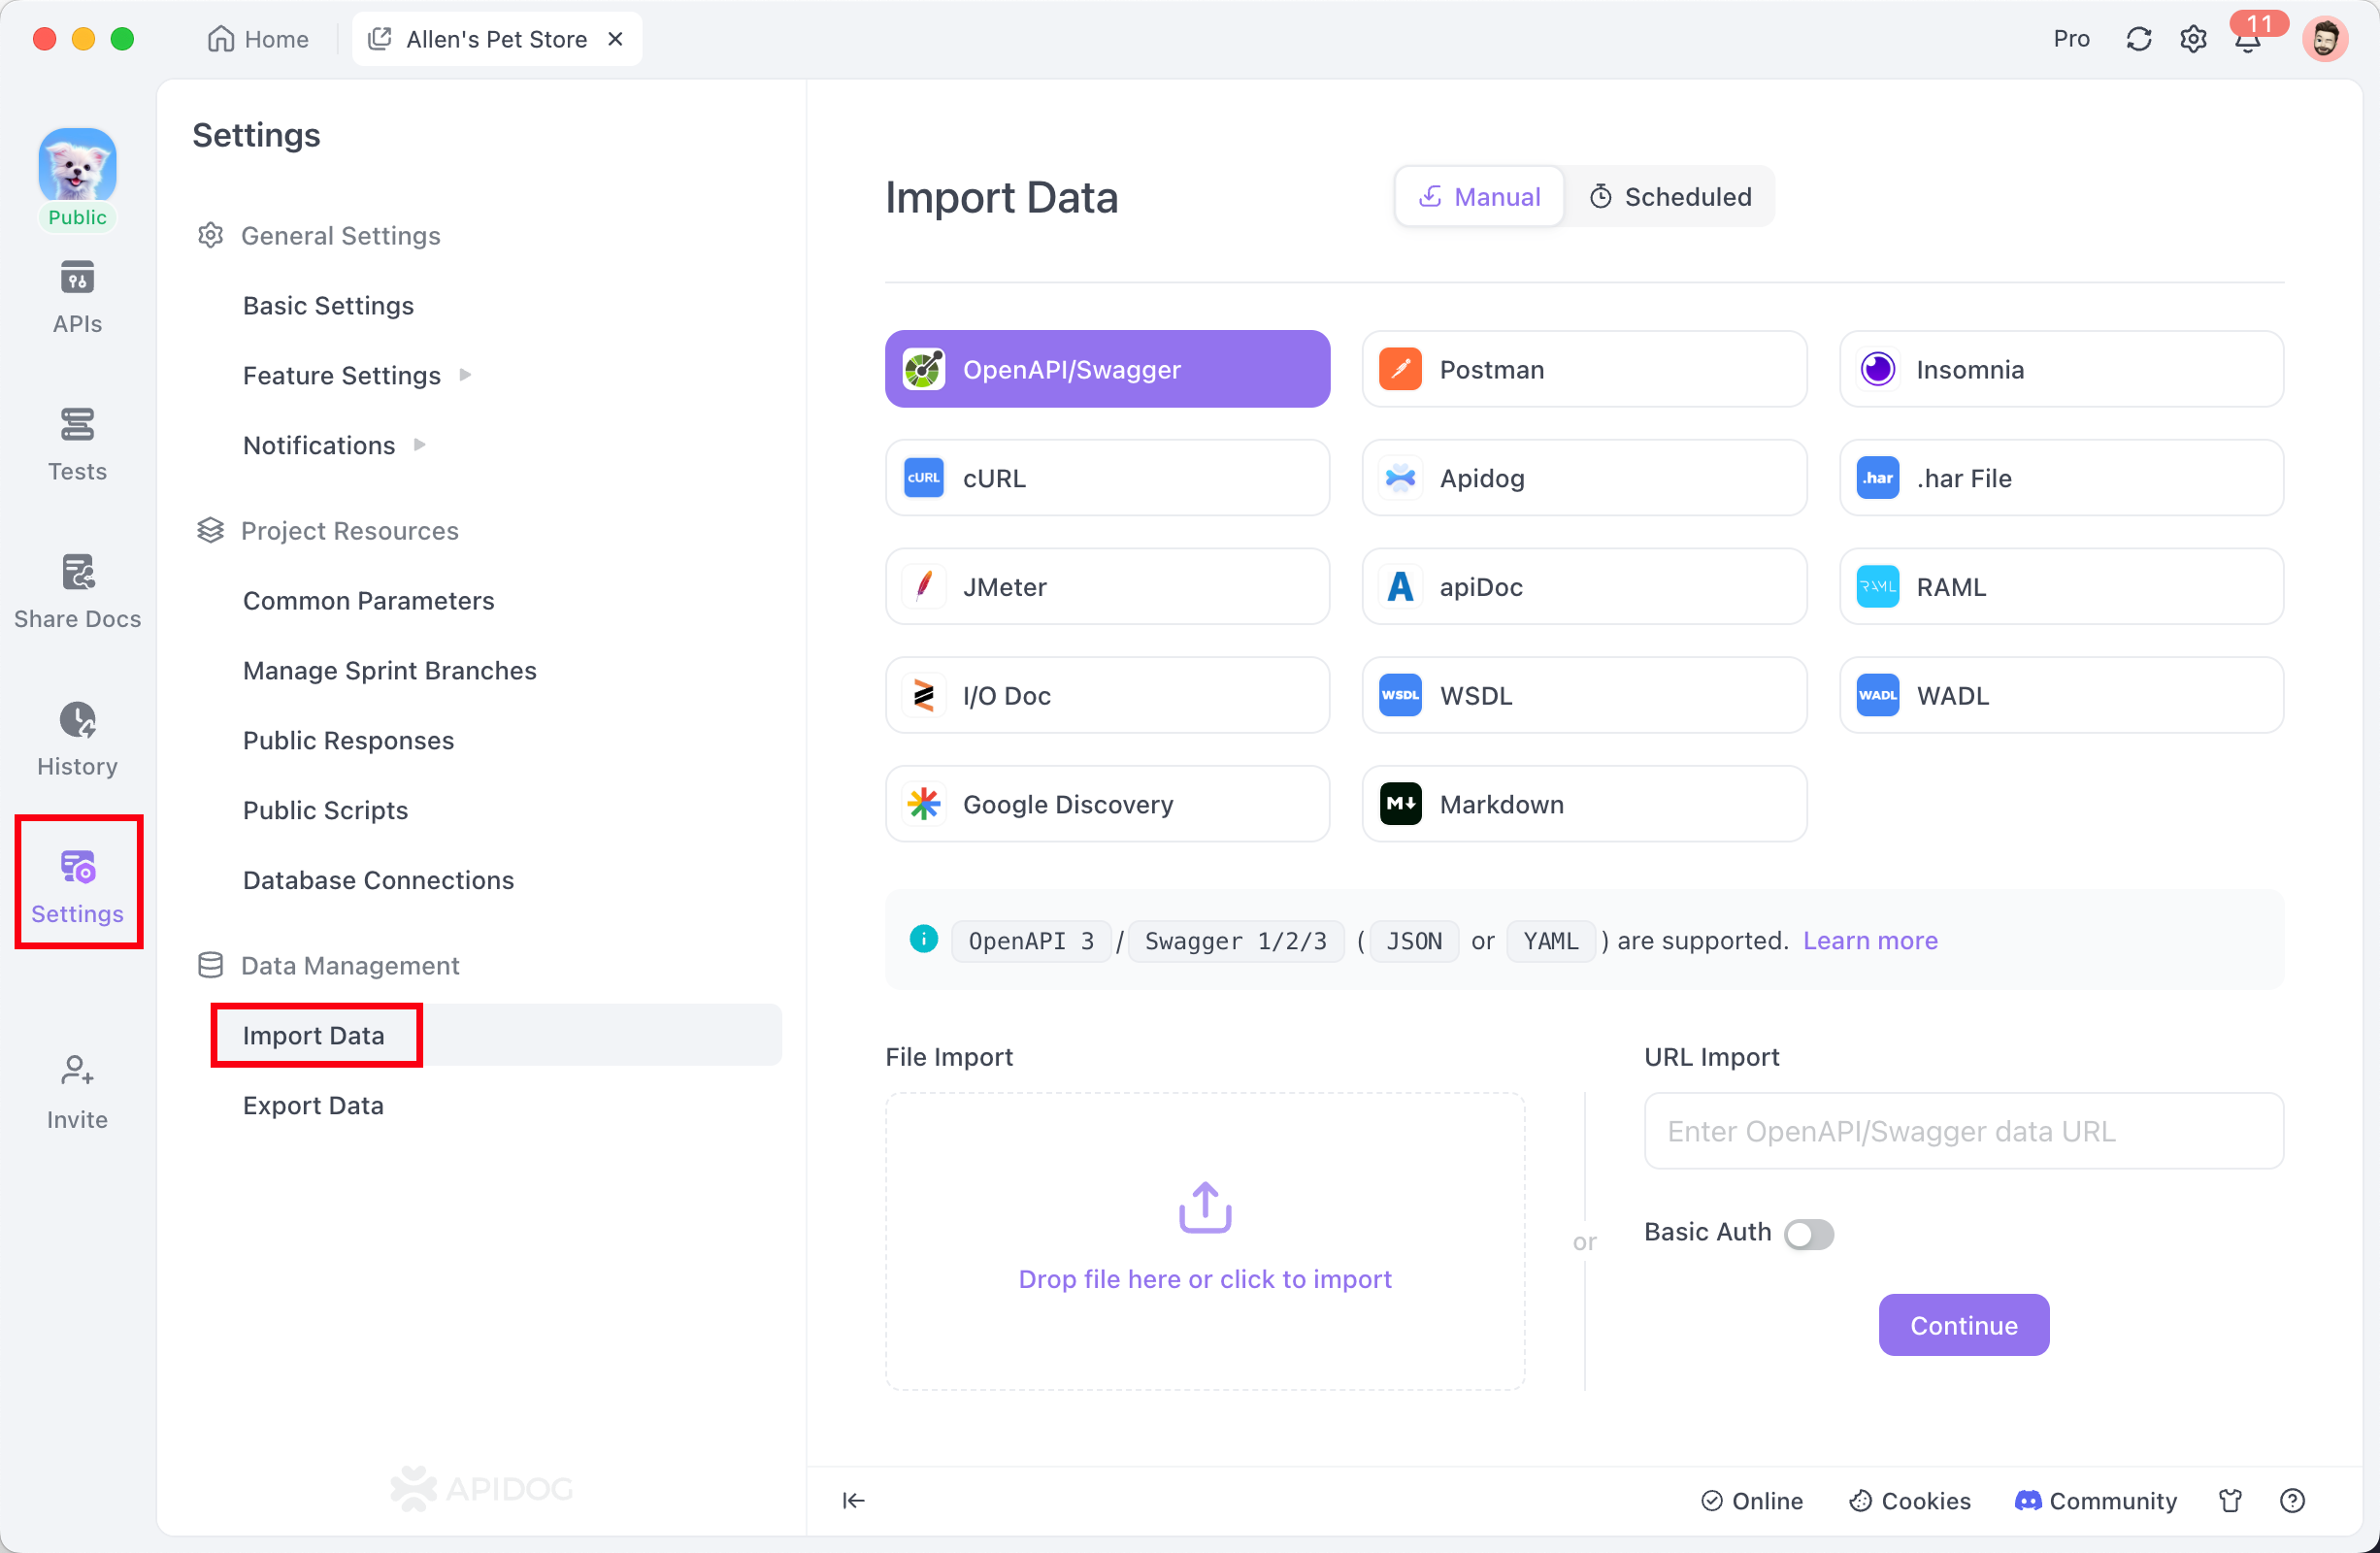Open Database Connections settings
Screen dimensions: 2380x1553
coord(378,880)
